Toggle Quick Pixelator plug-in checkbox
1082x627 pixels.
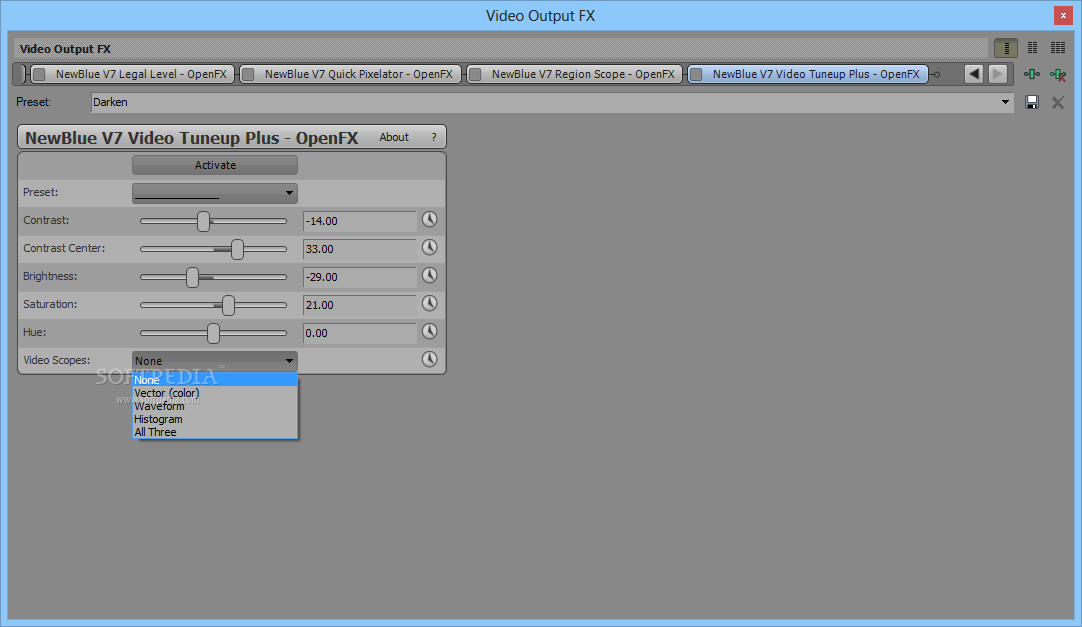click(x=248, y=74)
